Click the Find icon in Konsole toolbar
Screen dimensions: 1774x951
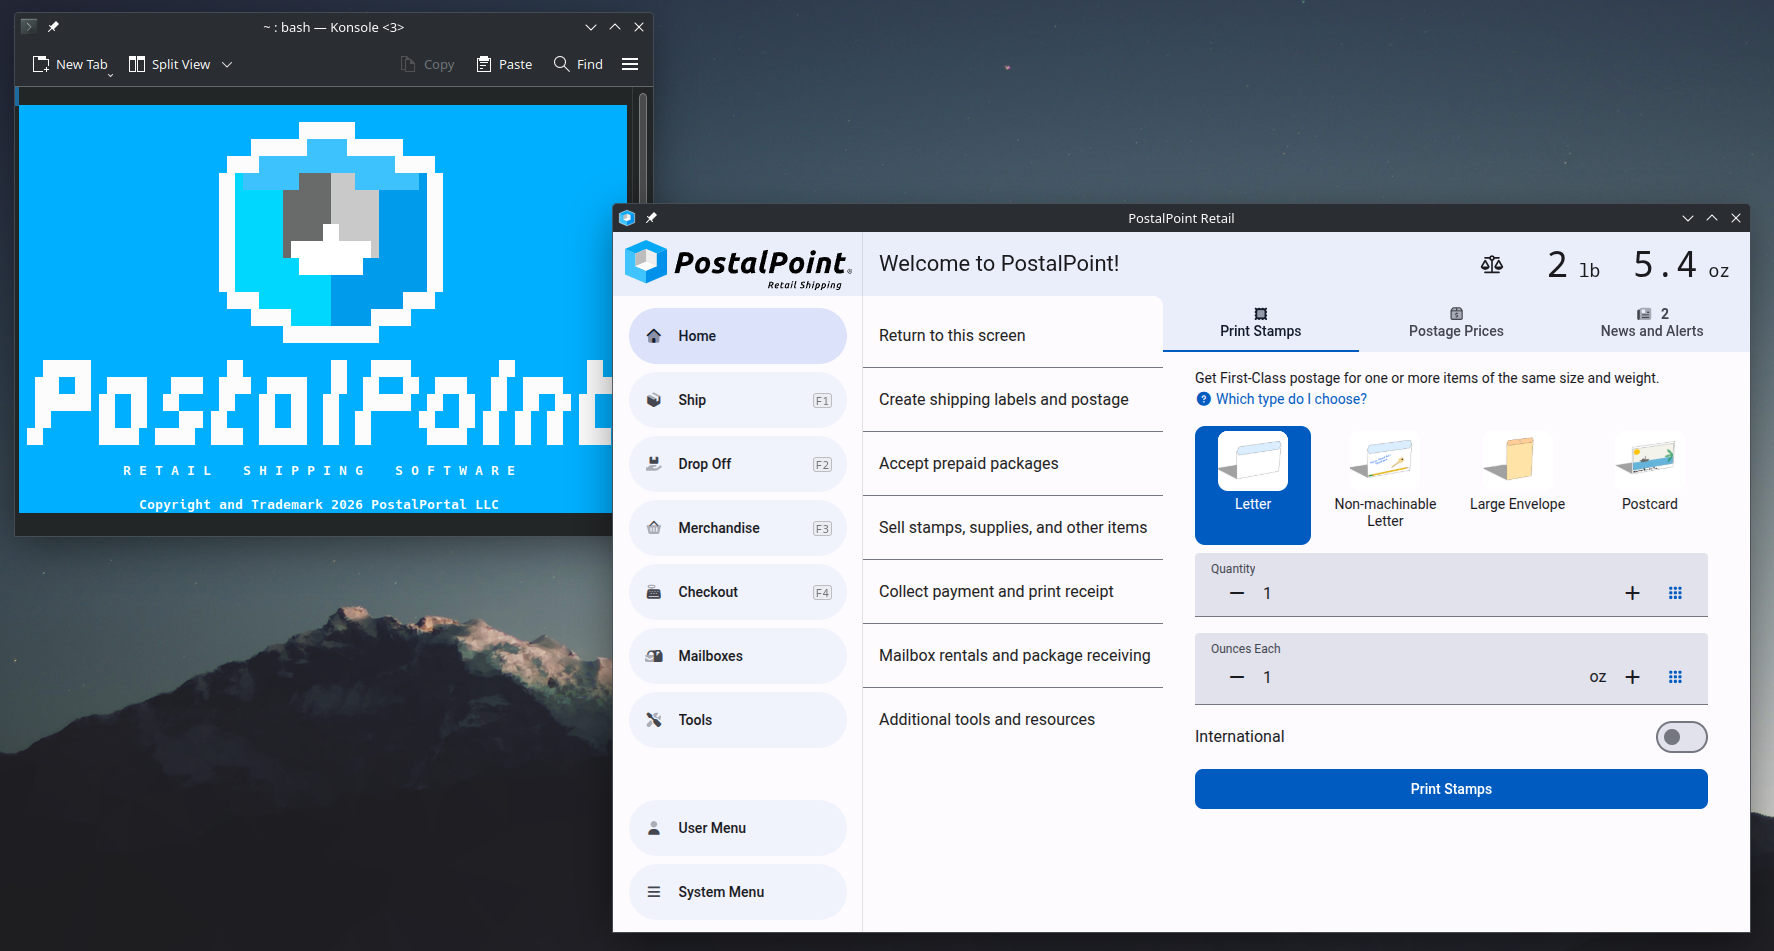[x=562, y=63]
